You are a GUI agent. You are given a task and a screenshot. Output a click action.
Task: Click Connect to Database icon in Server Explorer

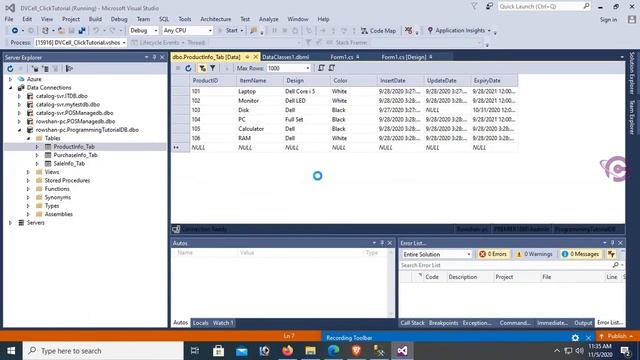pyautogui.click(x=36, y=69)
